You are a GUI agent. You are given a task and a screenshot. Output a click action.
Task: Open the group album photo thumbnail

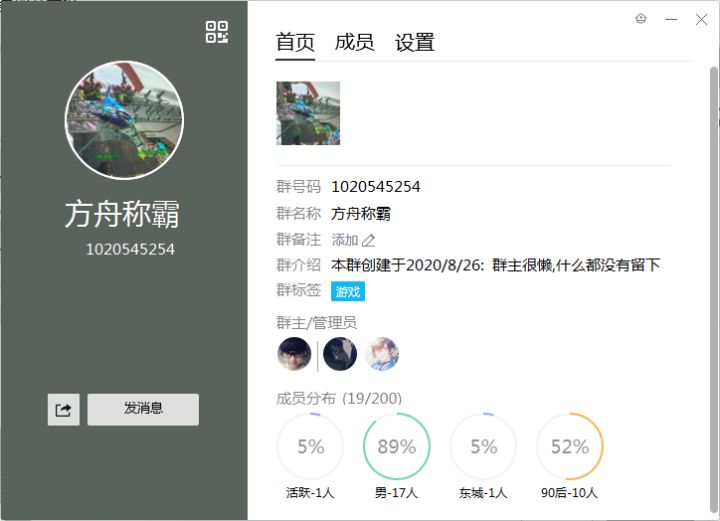(308, 113)
